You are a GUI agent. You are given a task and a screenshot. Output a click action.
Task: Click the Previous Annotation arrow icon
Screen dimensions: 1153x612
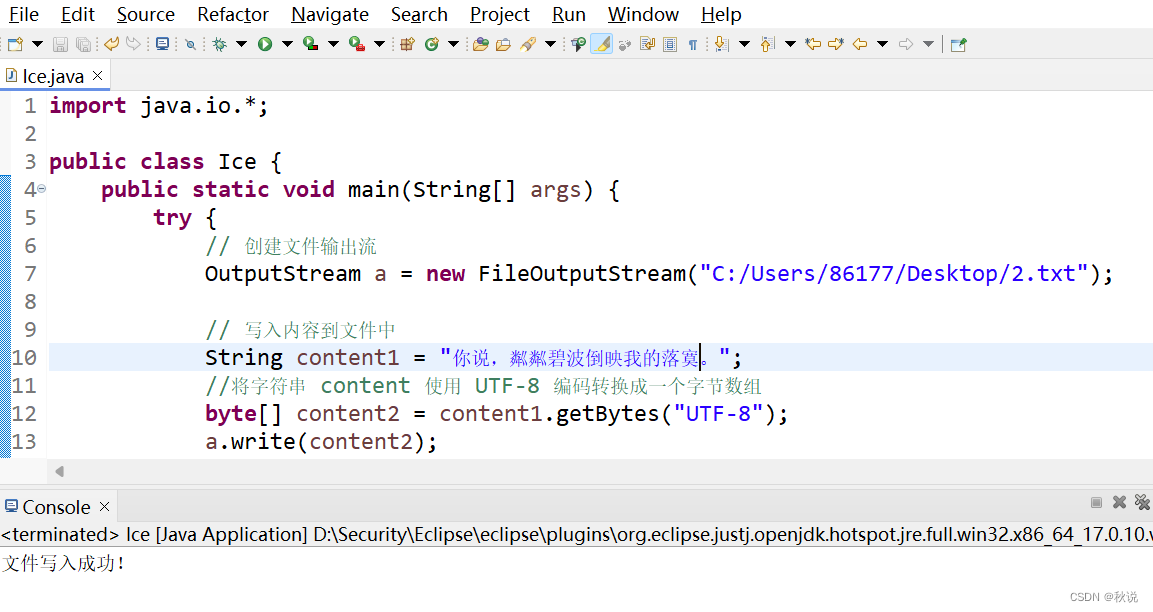tap(768, 45)
